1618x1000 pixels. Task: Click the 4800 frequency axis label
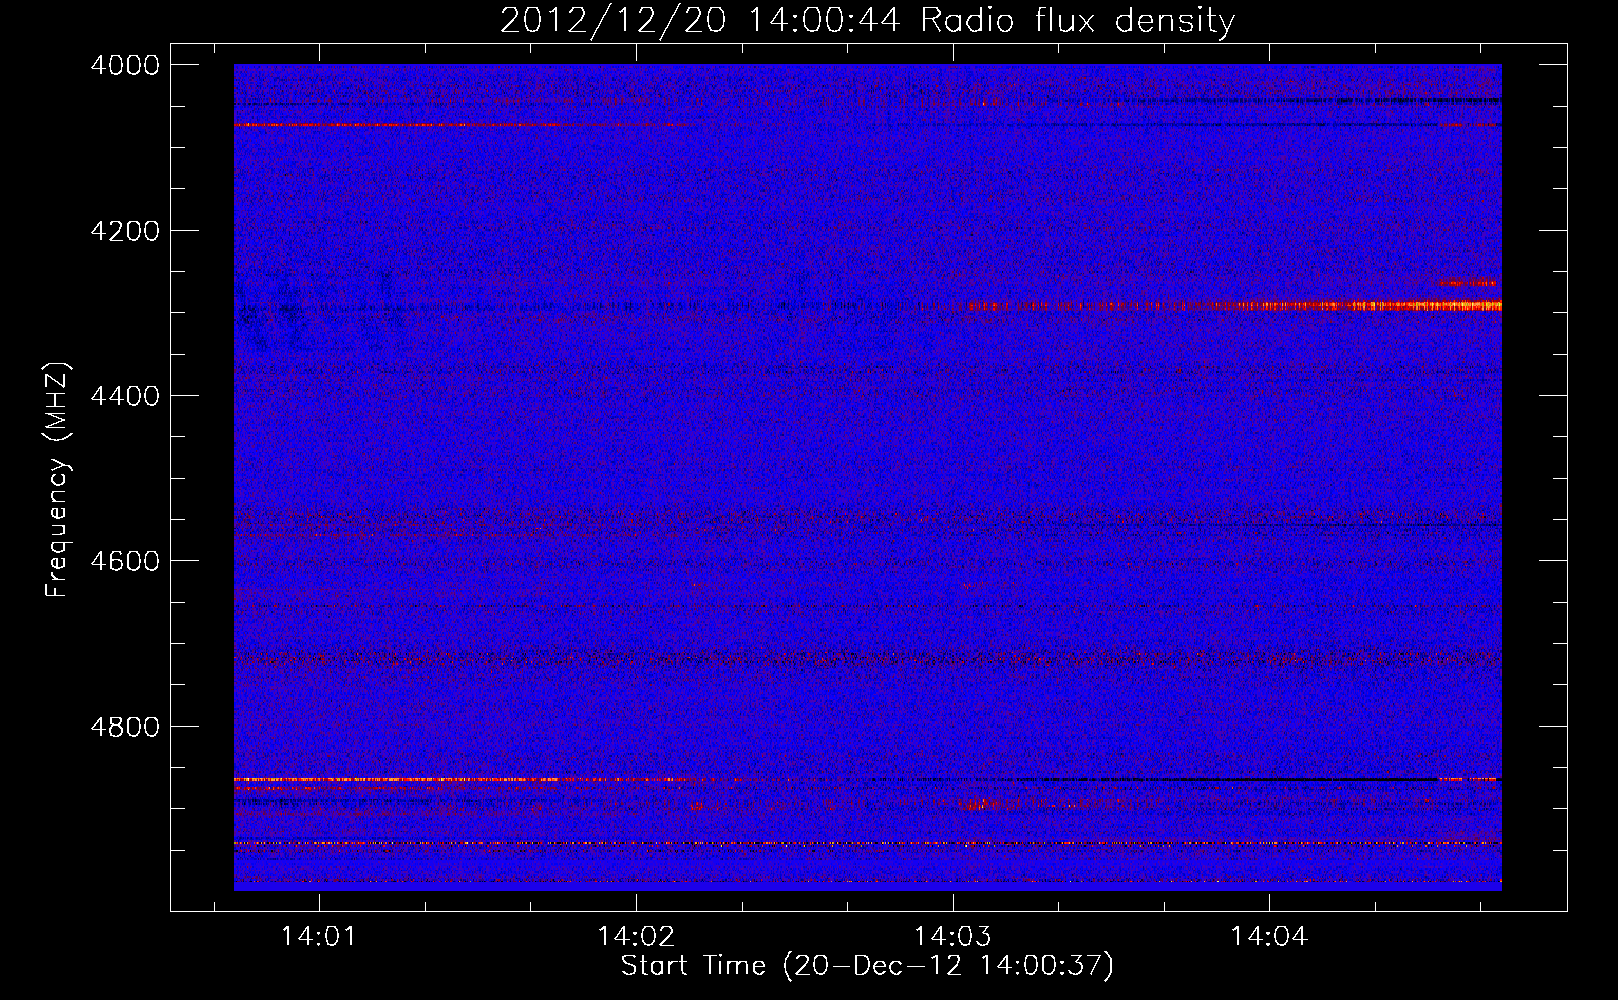pos(125,727)
